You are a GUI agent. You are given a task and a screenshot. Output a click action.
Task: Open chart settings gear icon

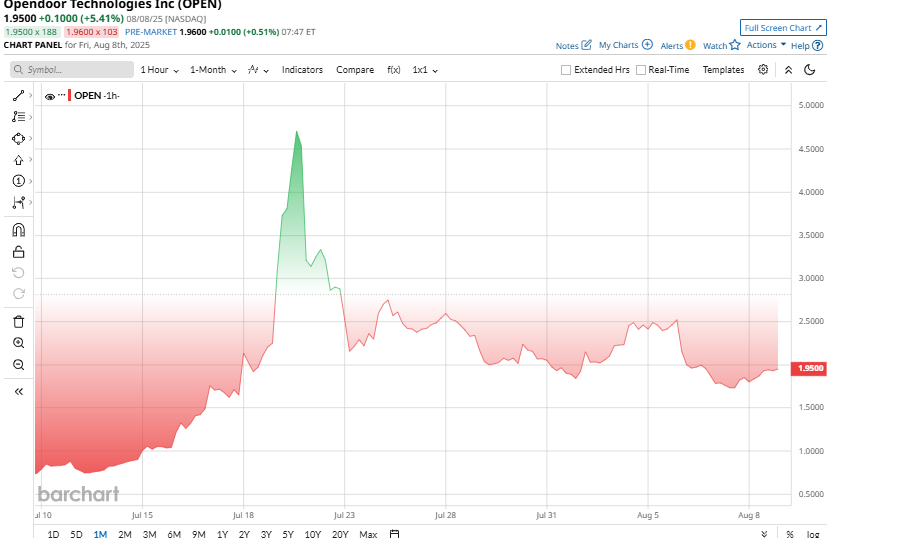point(763,70)
